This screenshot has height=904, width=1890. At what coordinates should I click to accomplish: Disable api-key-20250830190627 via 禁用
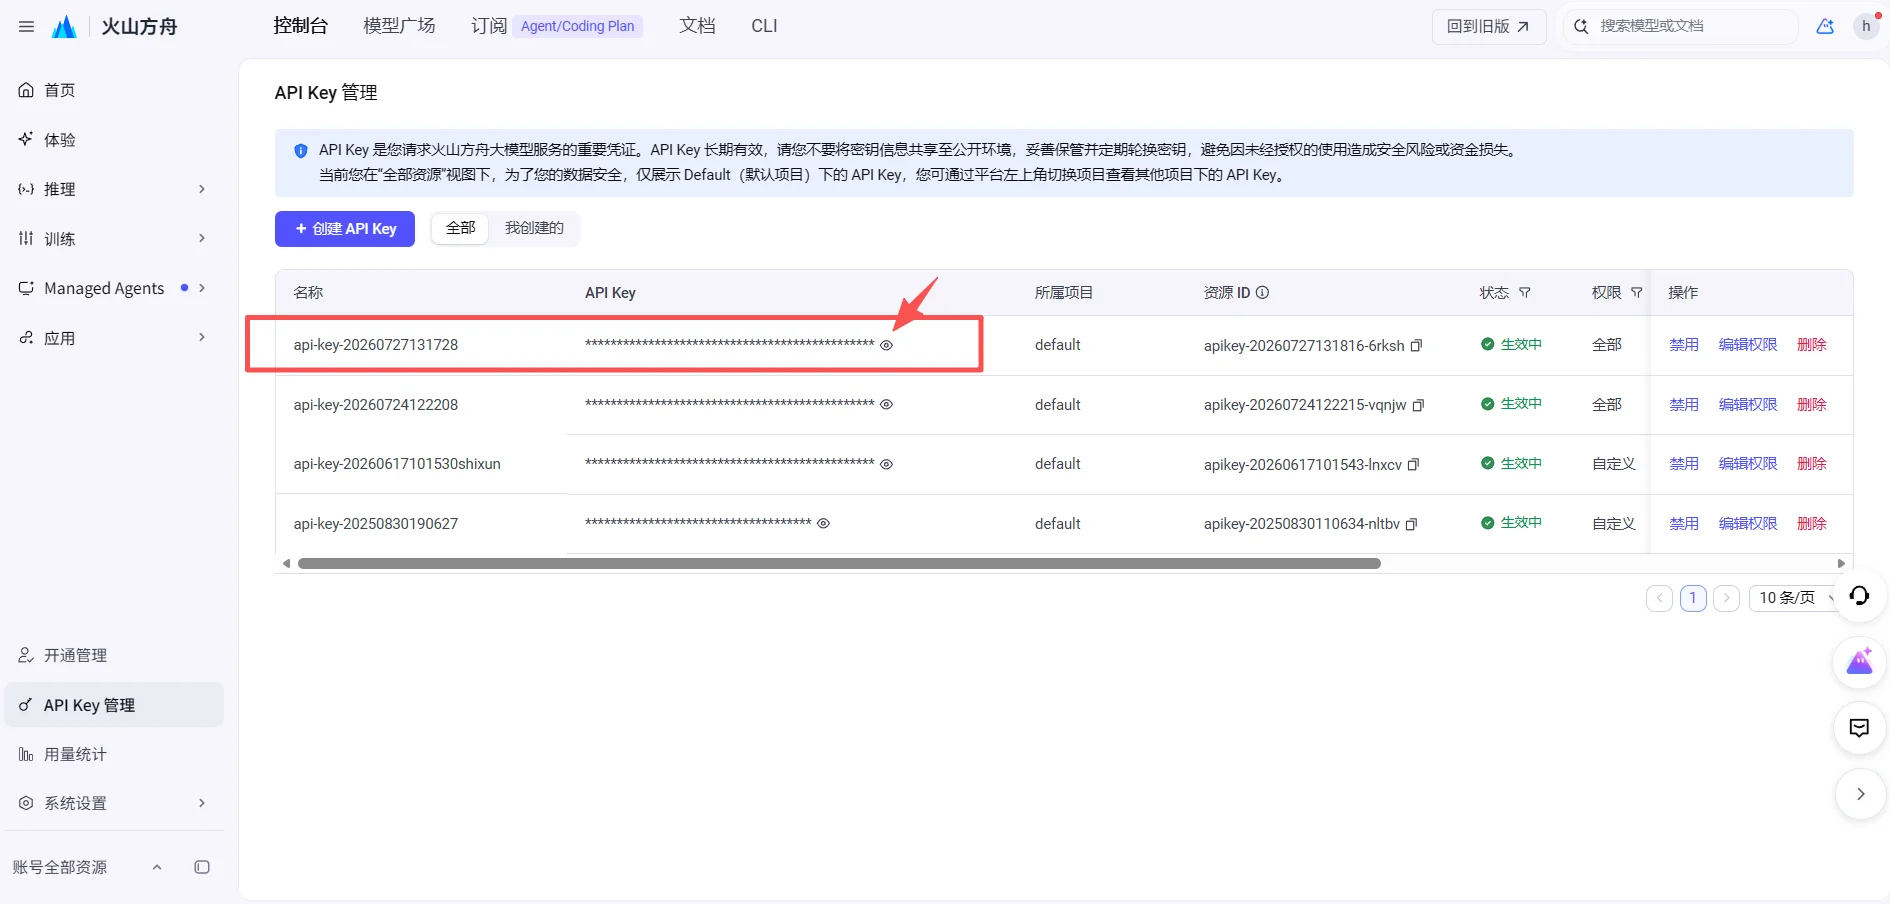1684,523
